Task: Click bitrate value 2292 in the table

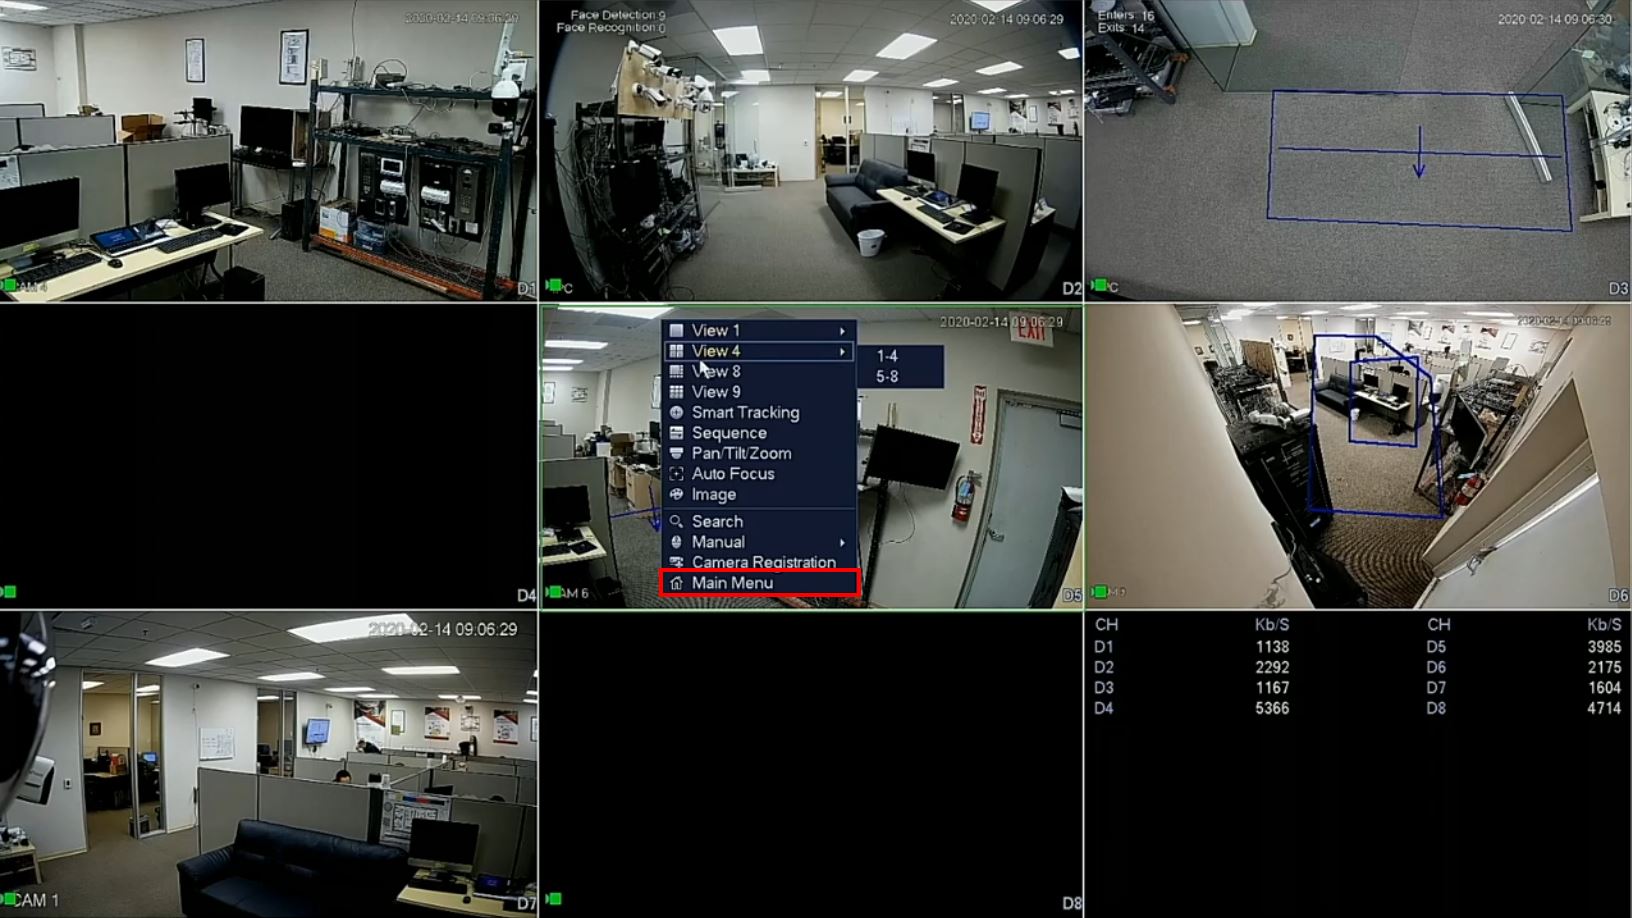Action: [x=1272, y=667]
